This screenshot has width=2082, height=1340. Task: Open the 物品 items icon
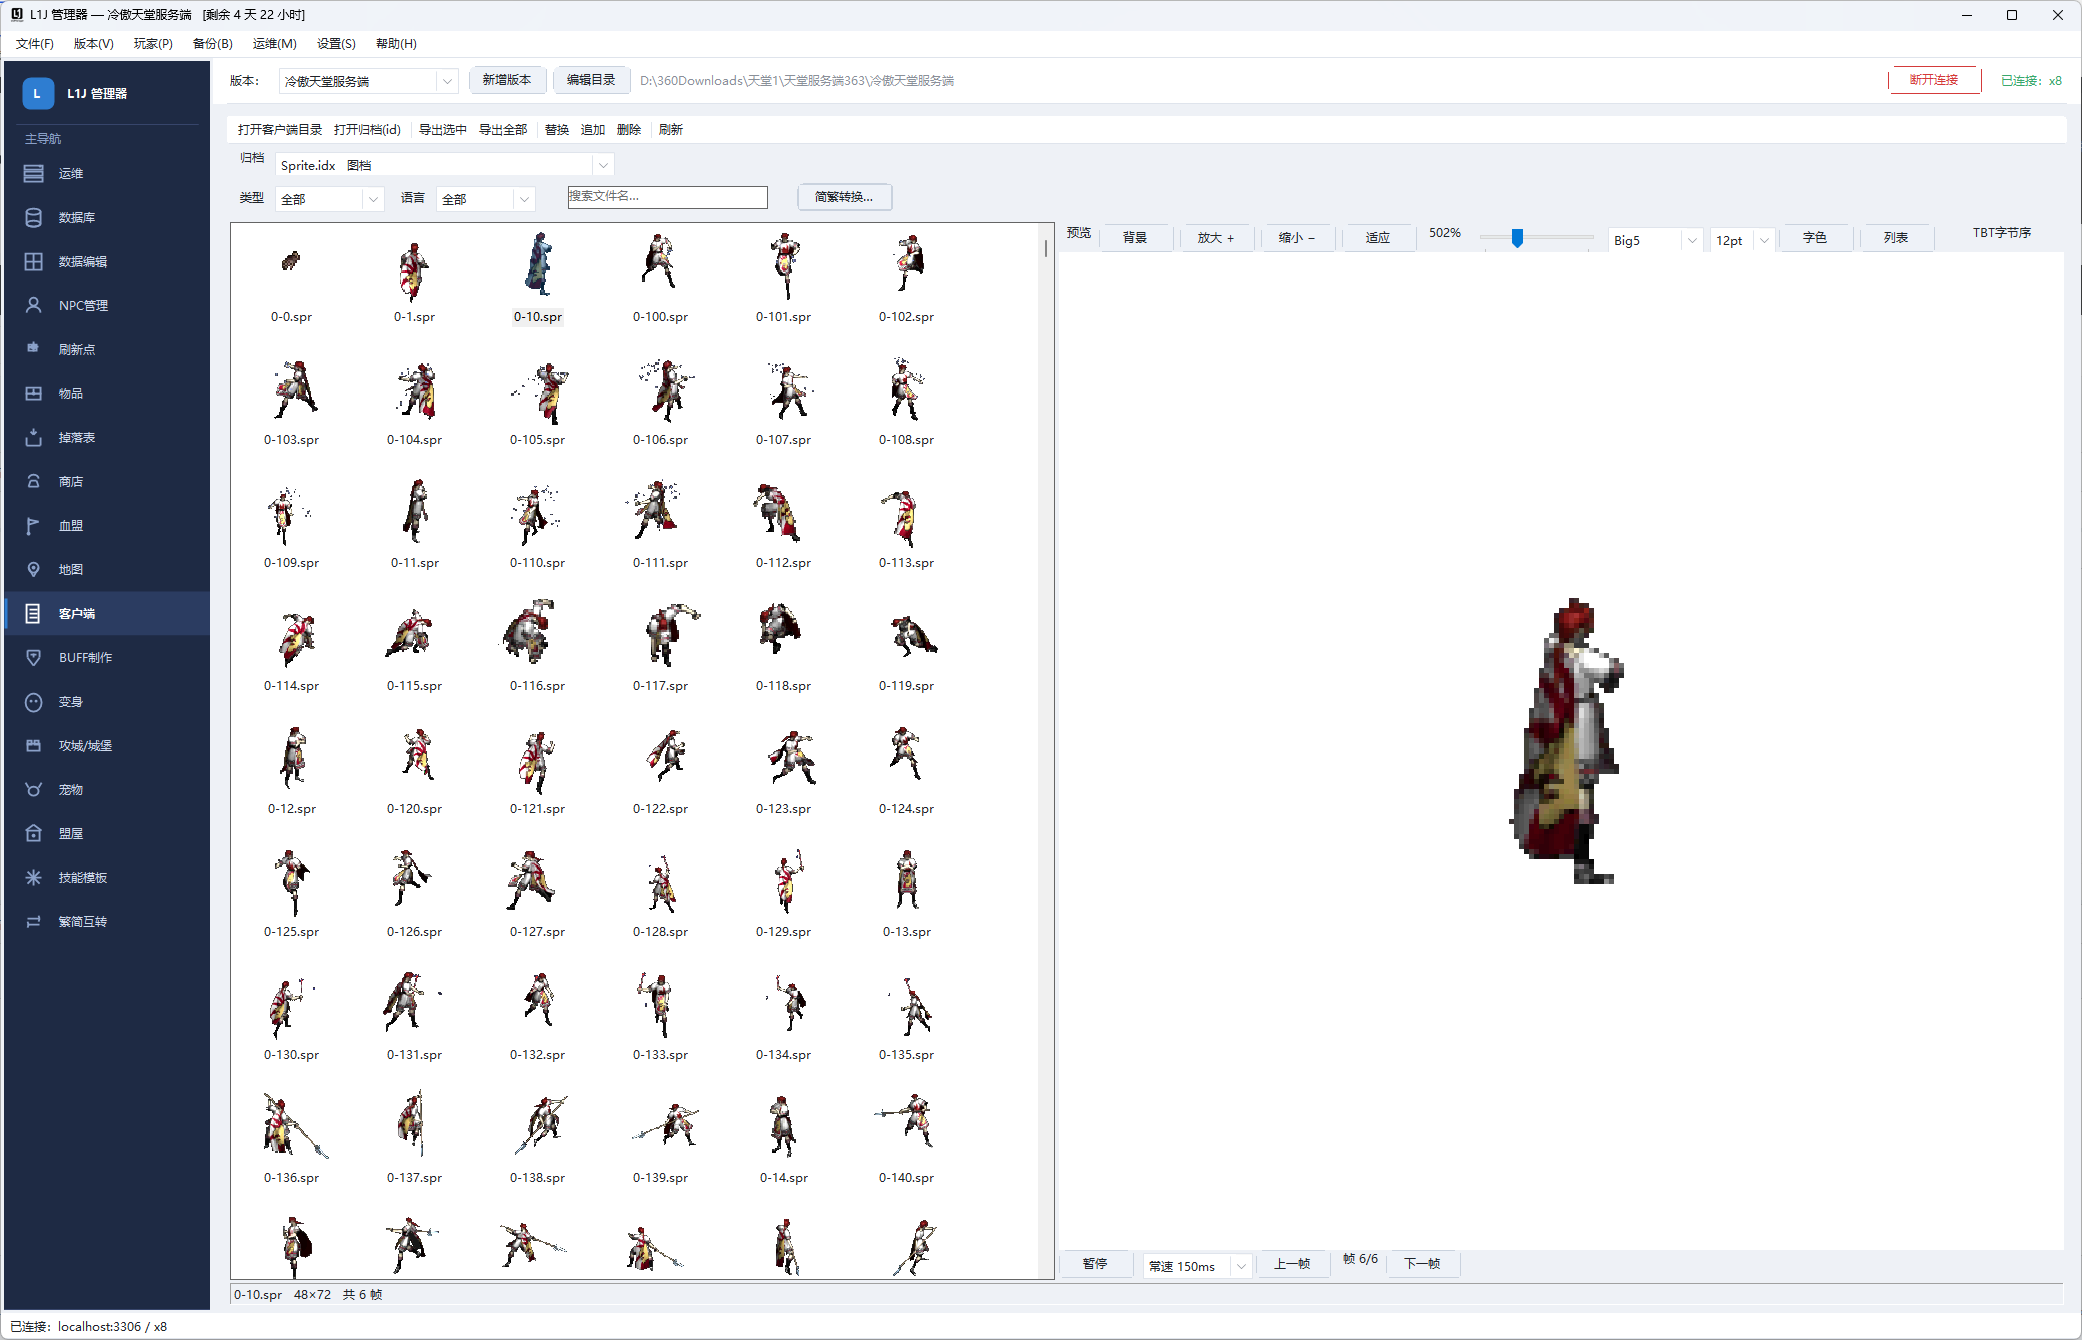pos(33,393)
